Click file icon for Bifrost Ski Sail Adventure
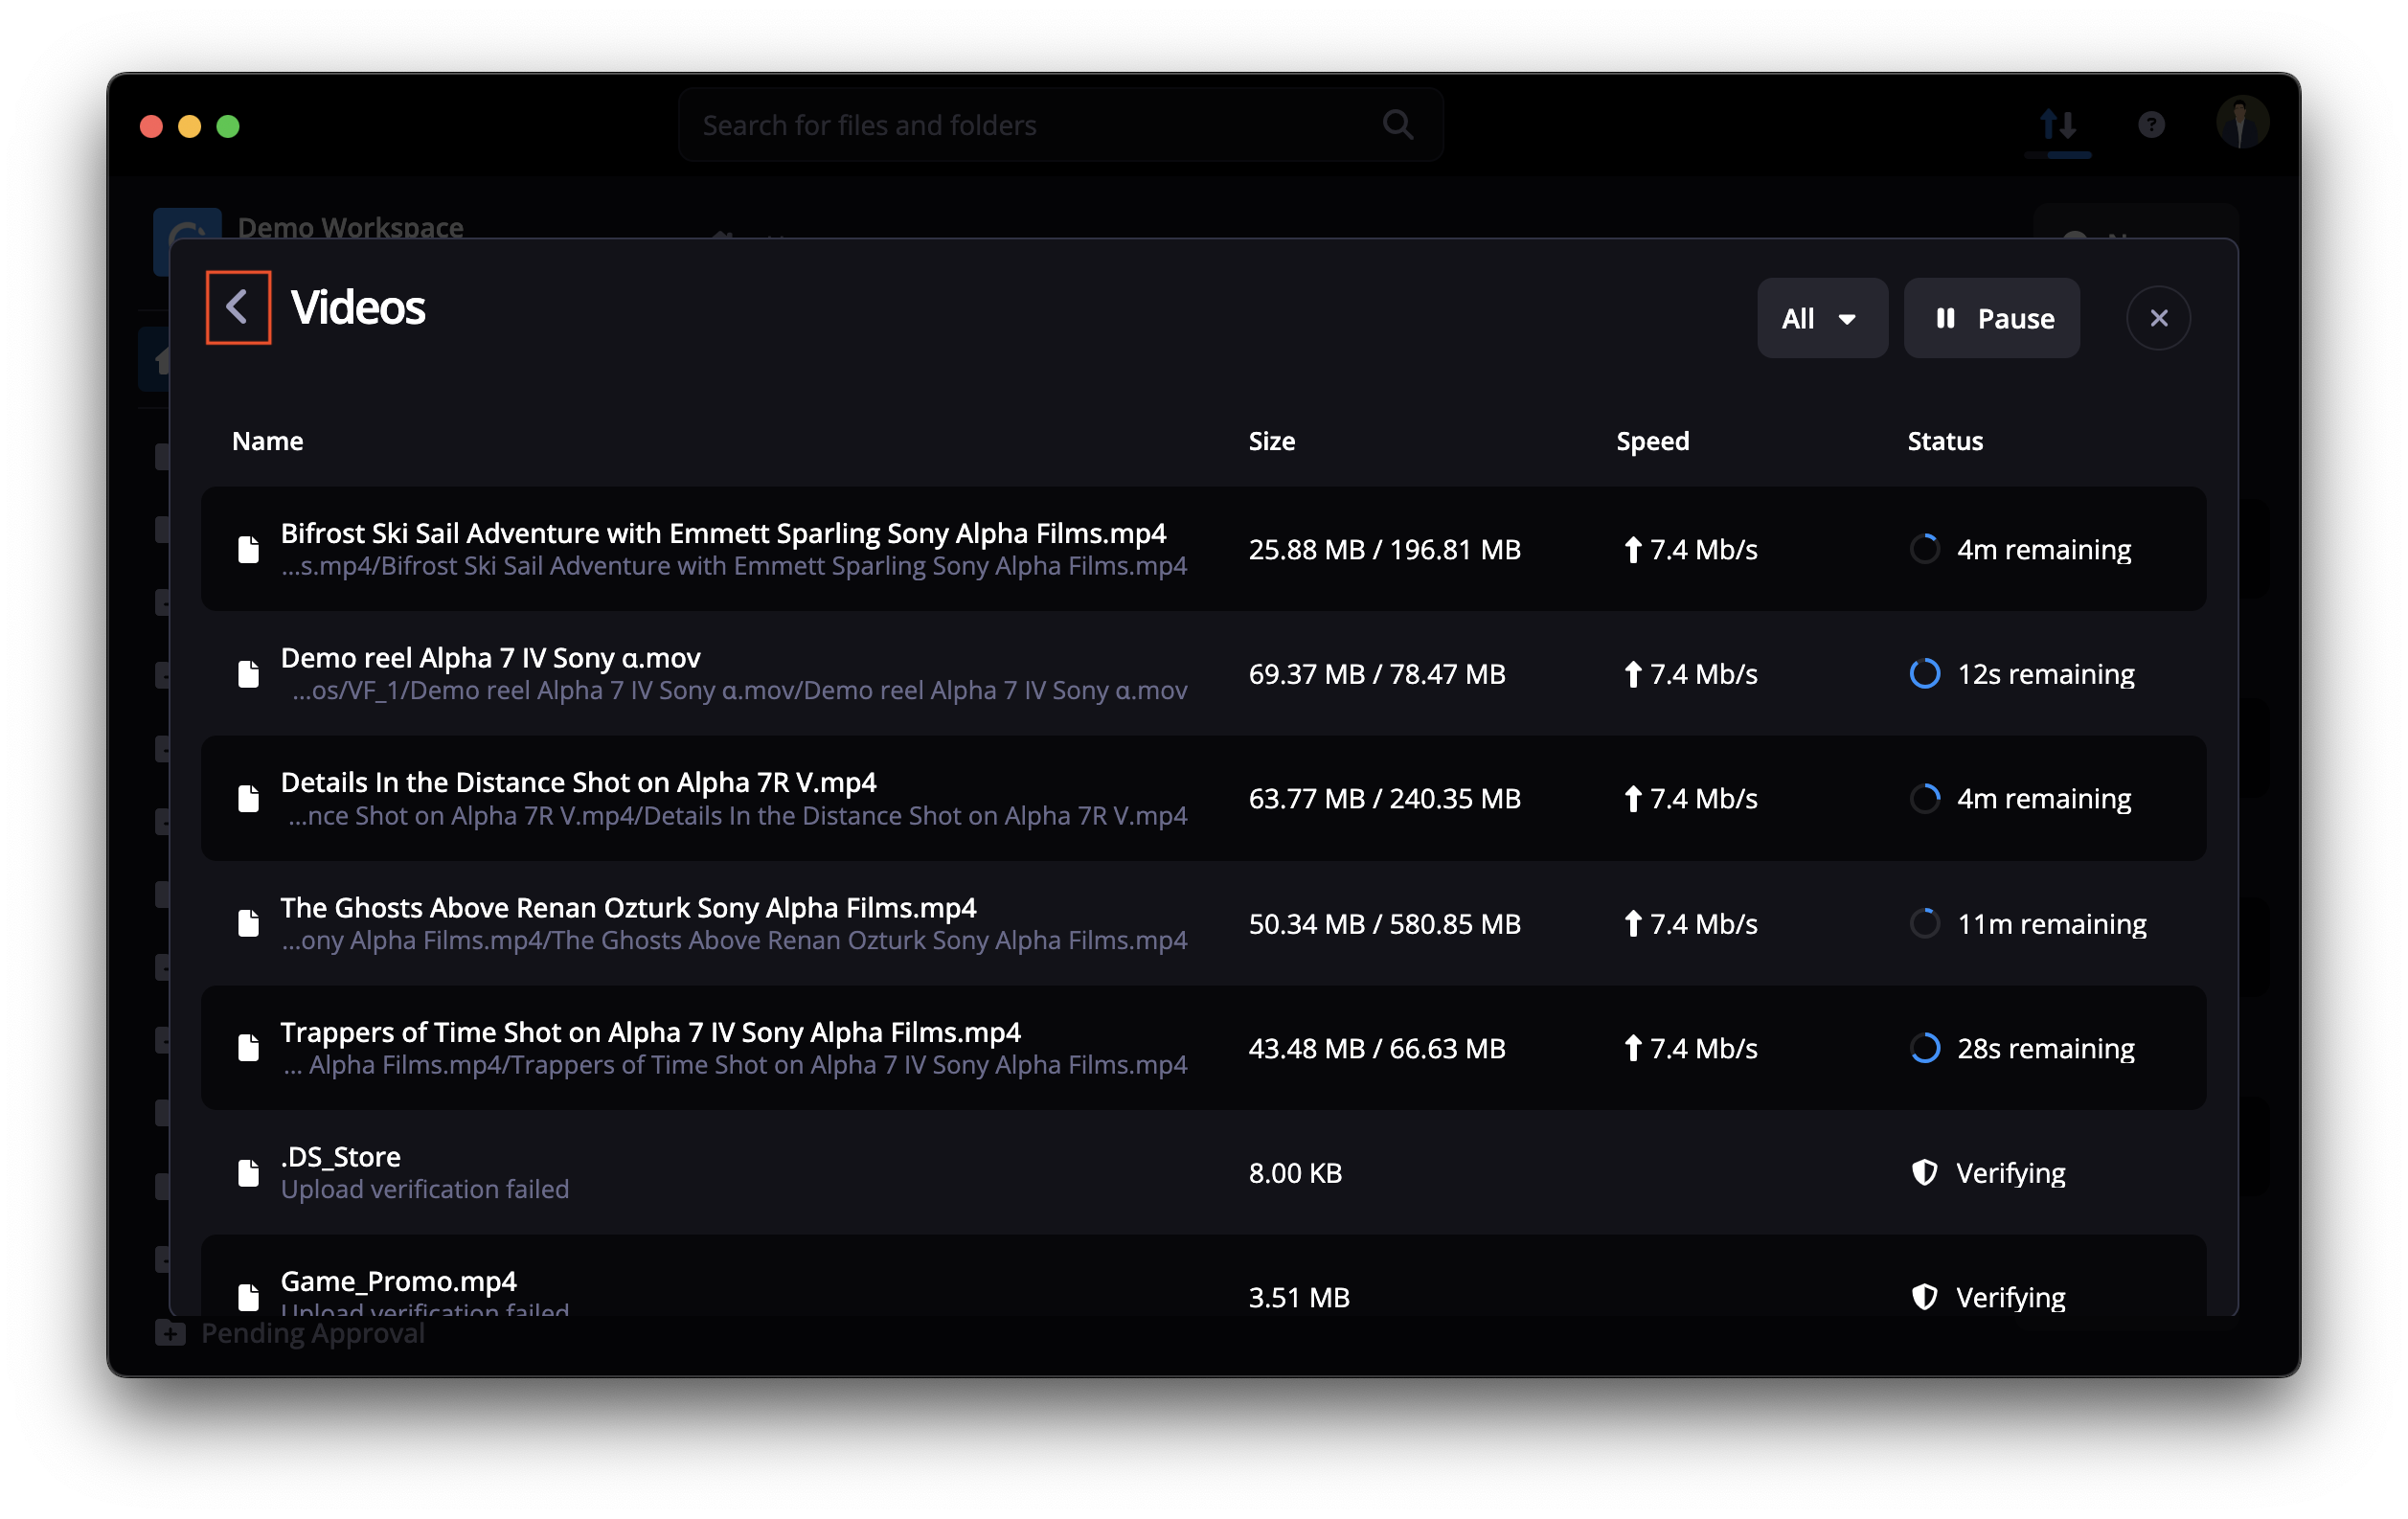This screenshot has width=2408, height=1519. 248,549
